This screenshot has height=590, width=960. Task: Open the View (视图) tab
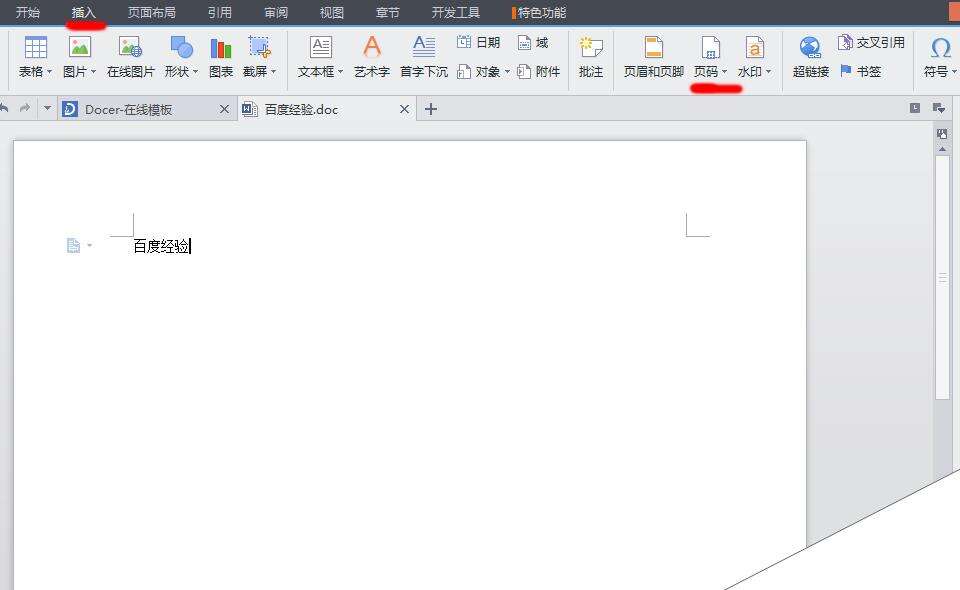332,12
